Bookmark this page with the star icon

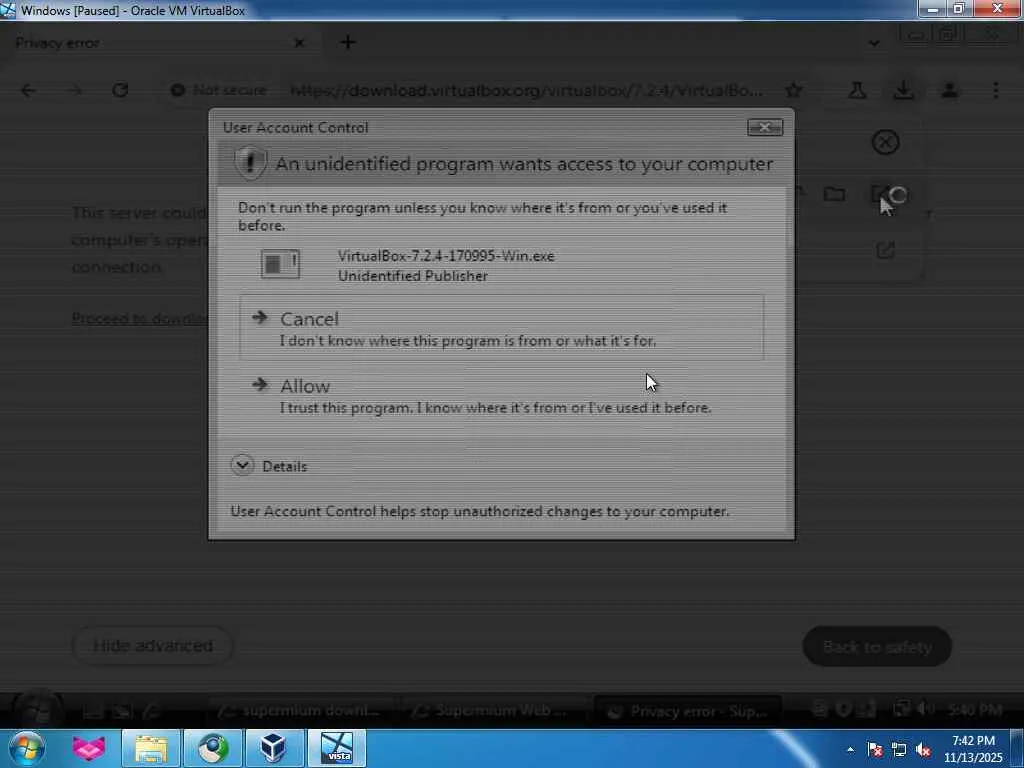click(793, 90)
